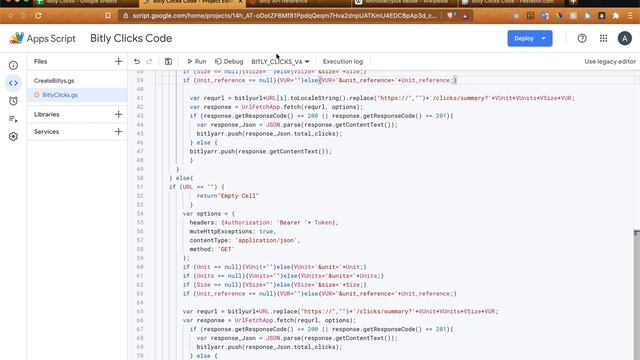Click the Apps Script logo
This screenshot has width=640, height=360.
tap(17, 38)
